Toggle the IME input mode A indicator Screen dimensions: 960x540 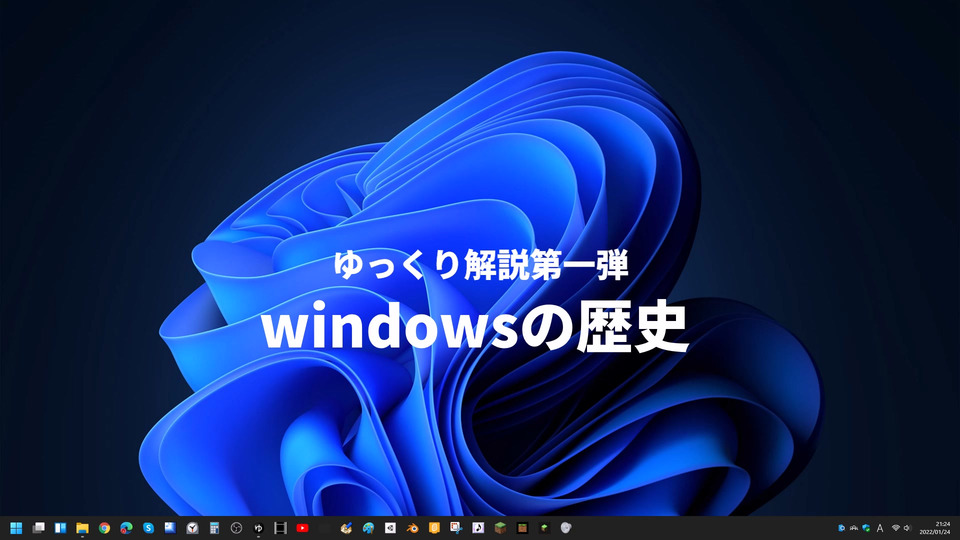click(880, 528)
